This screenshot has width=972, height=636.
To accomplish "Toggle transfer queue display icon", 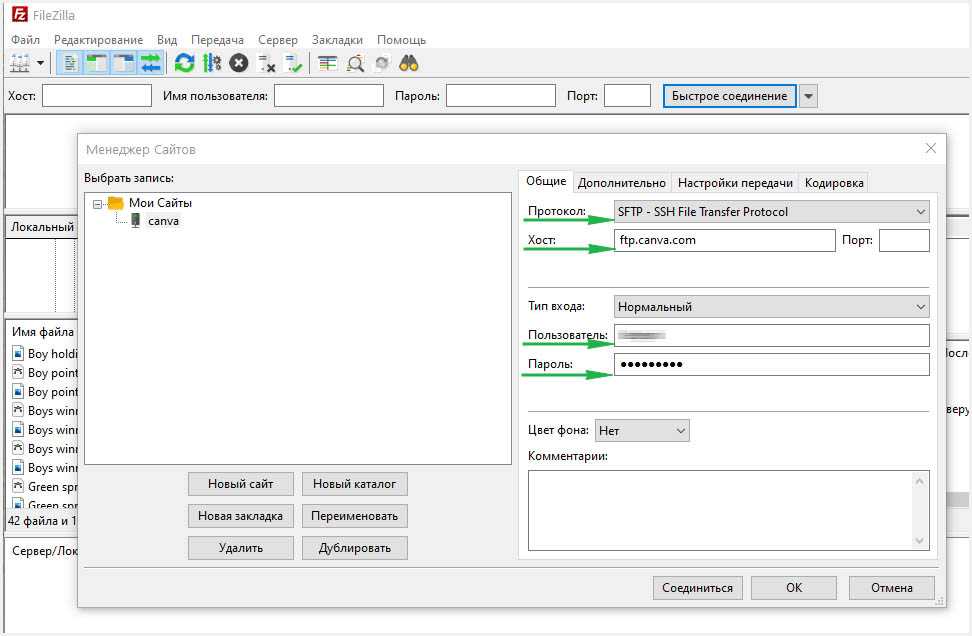I will pos(150,63).
